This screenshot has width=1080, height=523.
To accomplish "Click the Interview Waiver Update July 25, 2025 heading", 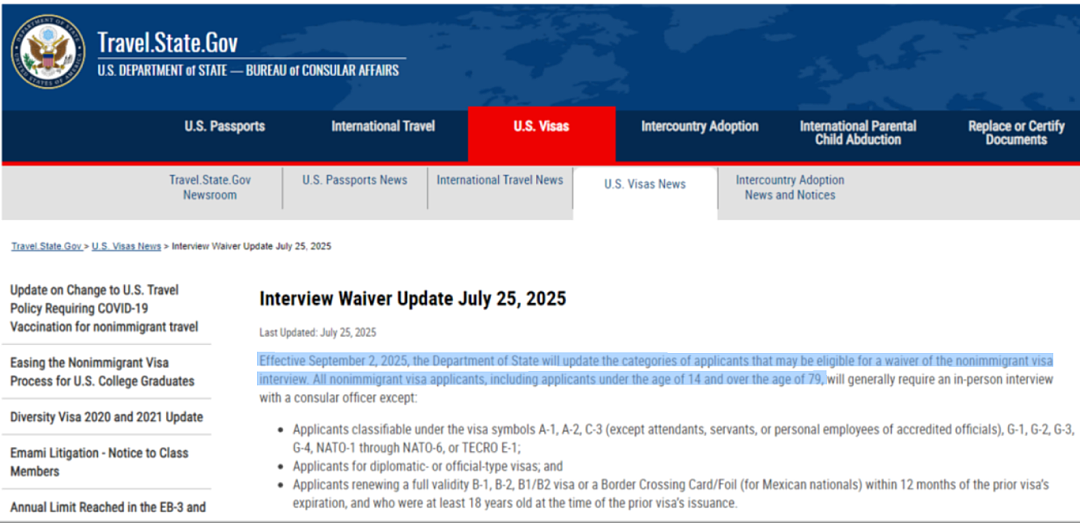I will 413,299.
